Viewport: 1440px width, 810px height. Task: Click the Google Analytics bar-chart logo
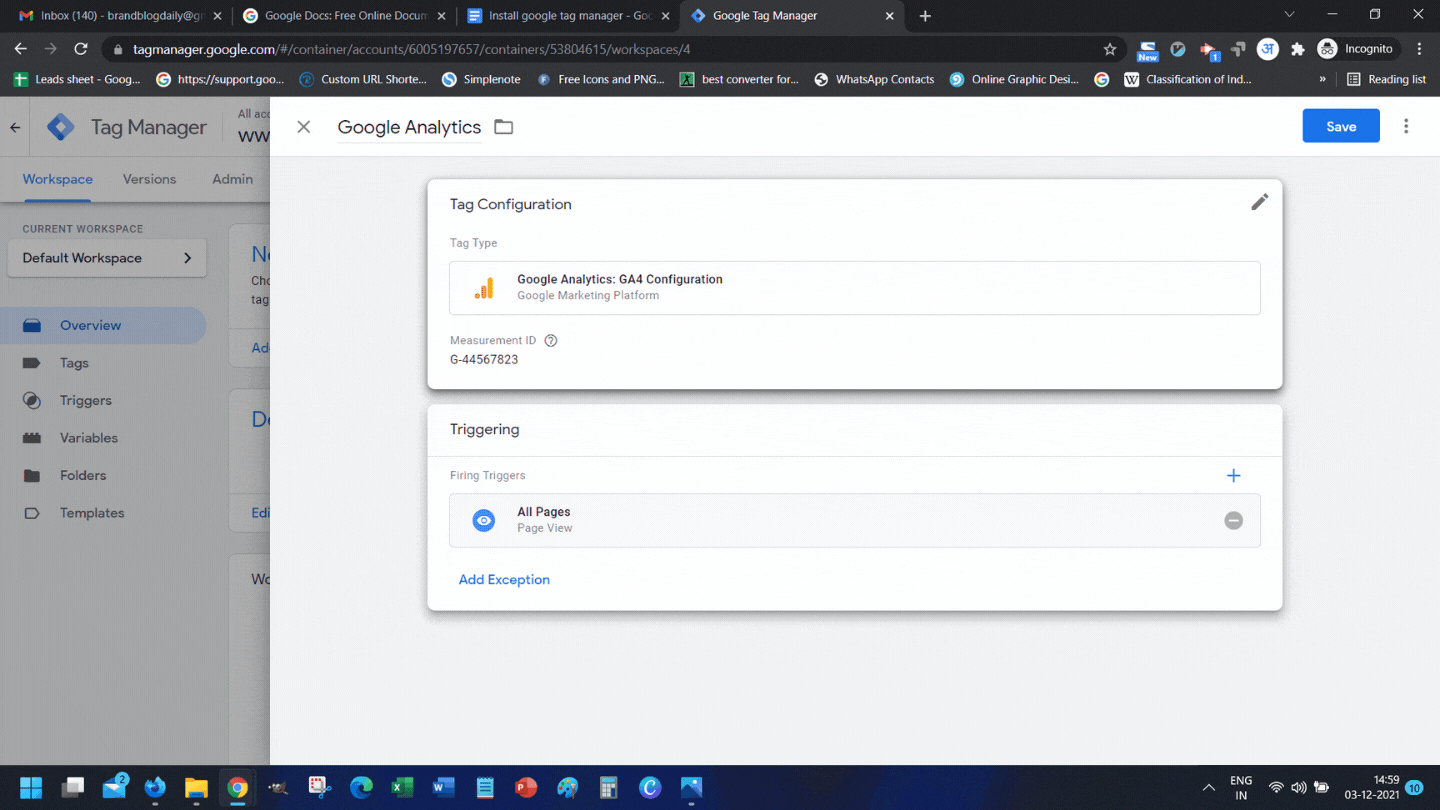(484, 288)
